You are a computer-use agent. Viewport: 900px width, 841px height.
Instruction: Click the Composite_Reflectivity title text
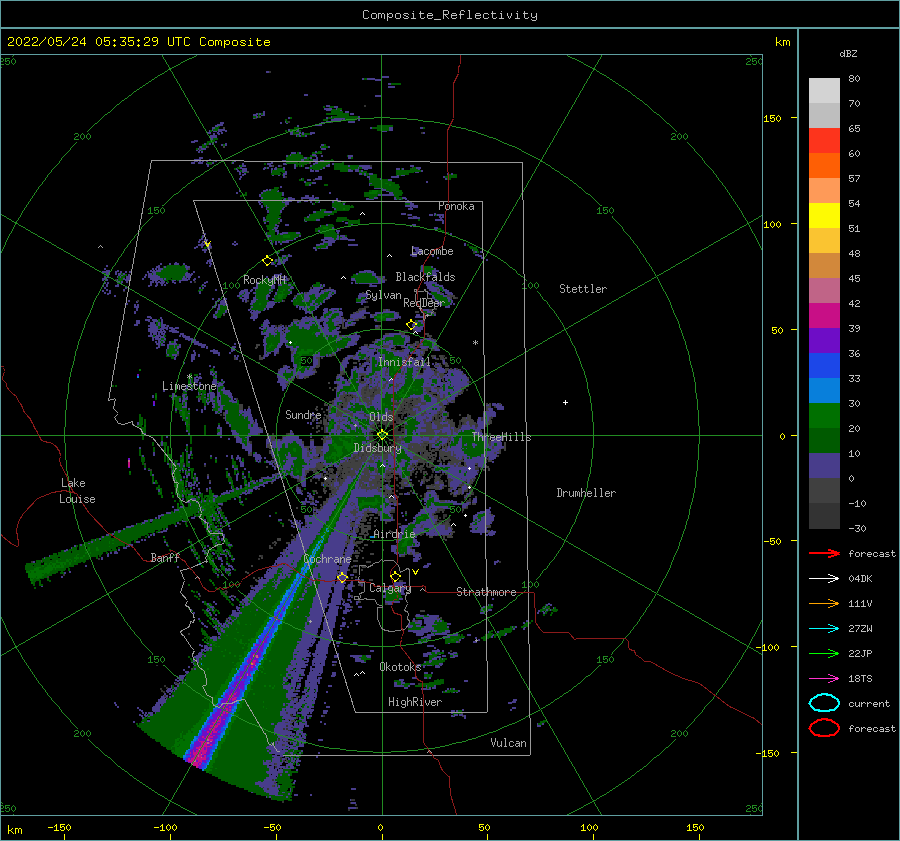coord(450,15)
